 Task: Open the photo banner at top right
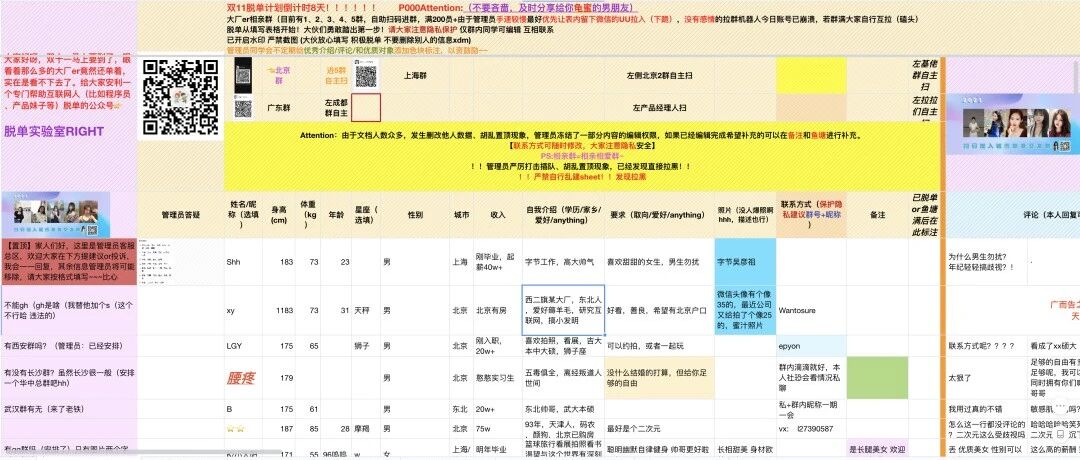pyautogui.click(x=1010, y=124)
